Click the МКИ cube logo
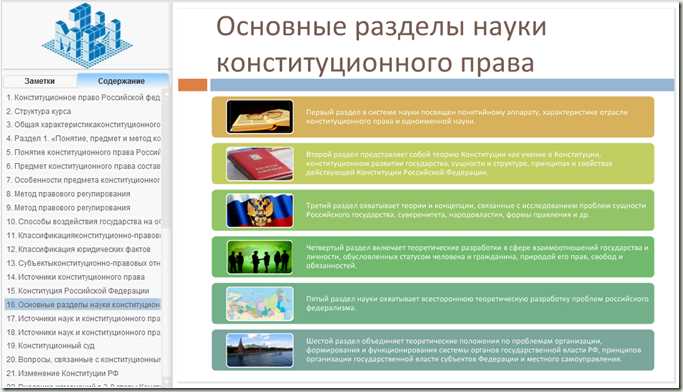This screenshot has height=392, width=683. tap(88, 35)
